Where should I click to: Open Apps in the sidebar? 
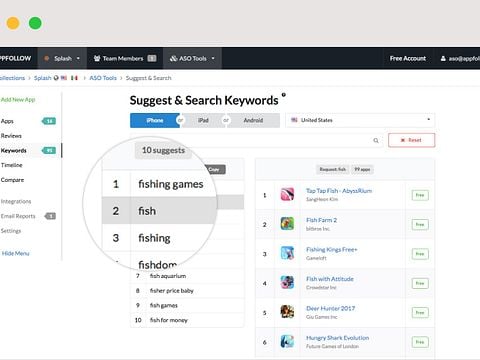7,121
